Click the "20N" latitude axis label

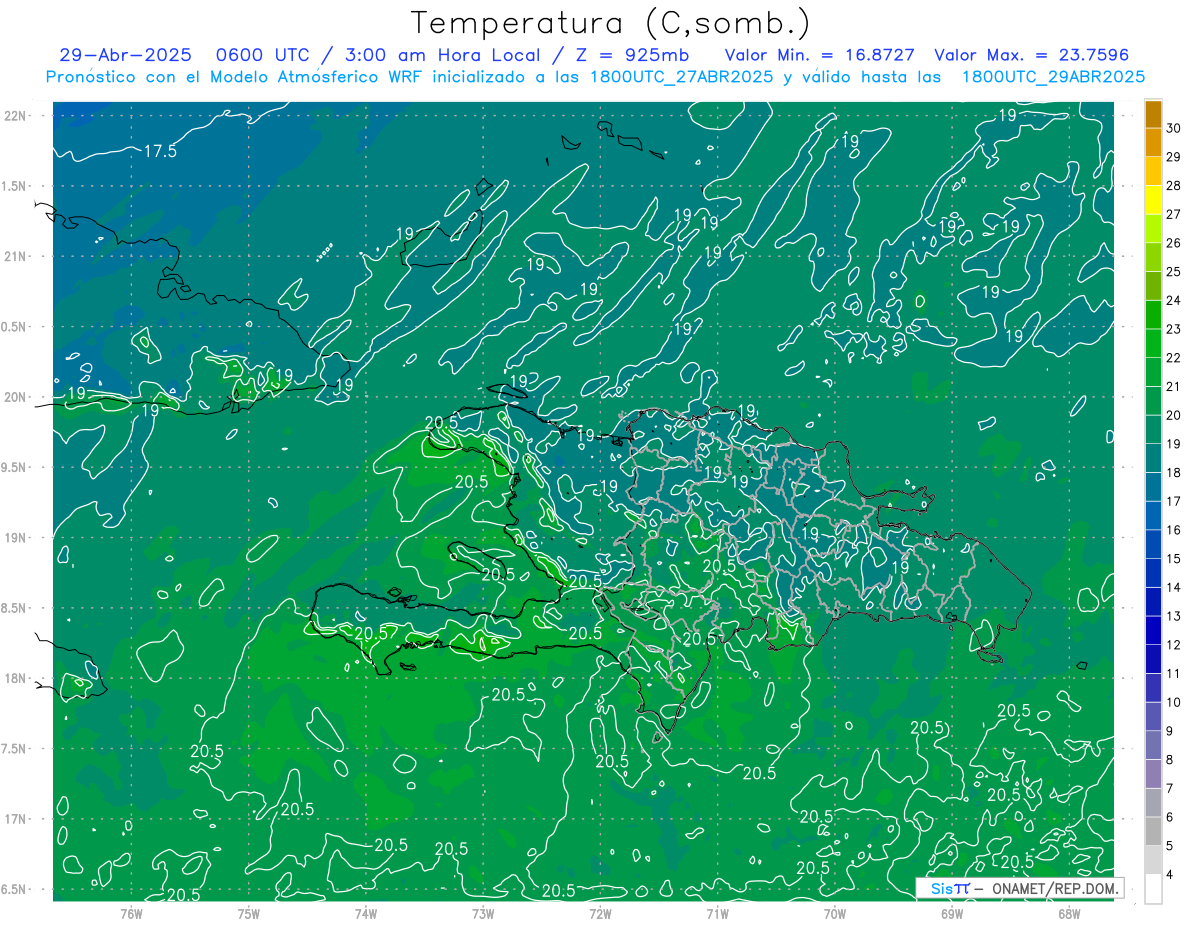pos(17,397)
